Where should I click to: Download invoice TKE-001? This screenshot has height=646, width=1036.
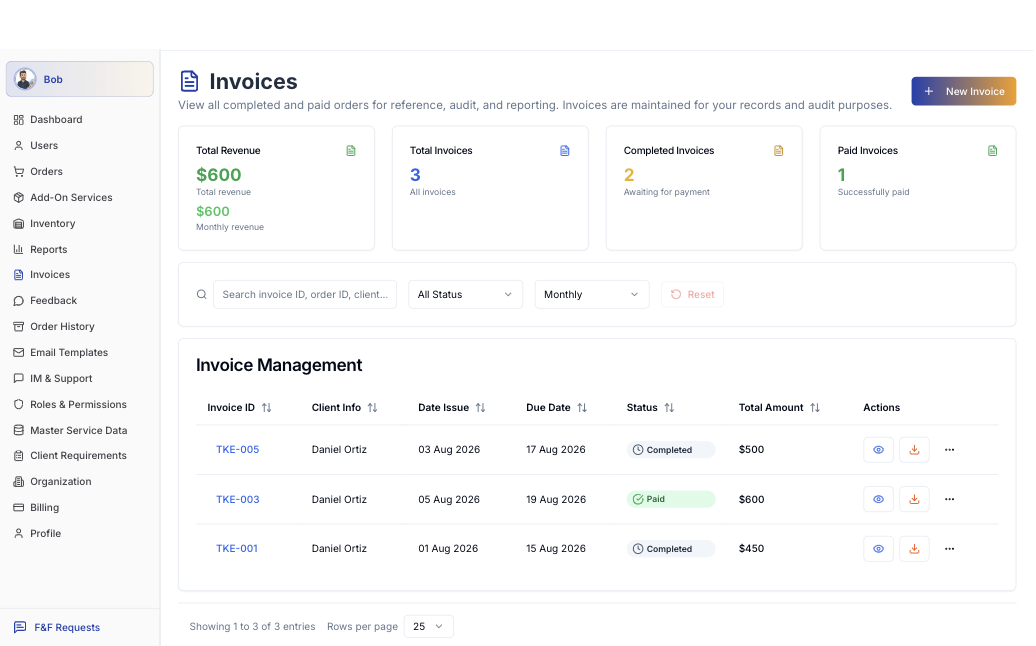click(914, 549)
